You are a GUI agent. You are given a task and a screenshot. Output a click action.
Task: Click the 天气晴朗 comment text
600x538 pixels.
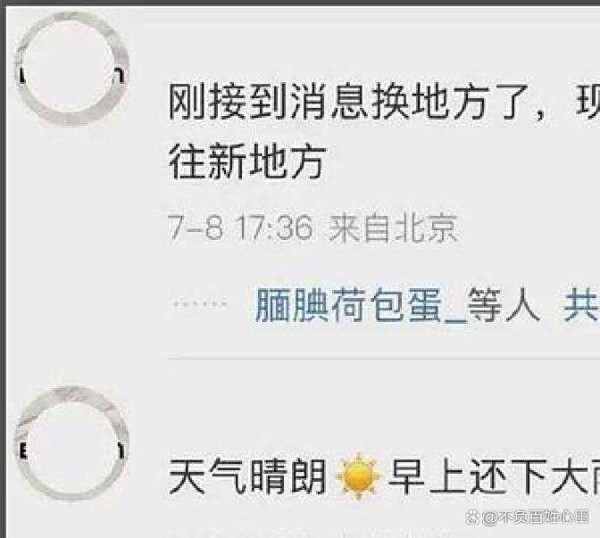tap(247, 477)
